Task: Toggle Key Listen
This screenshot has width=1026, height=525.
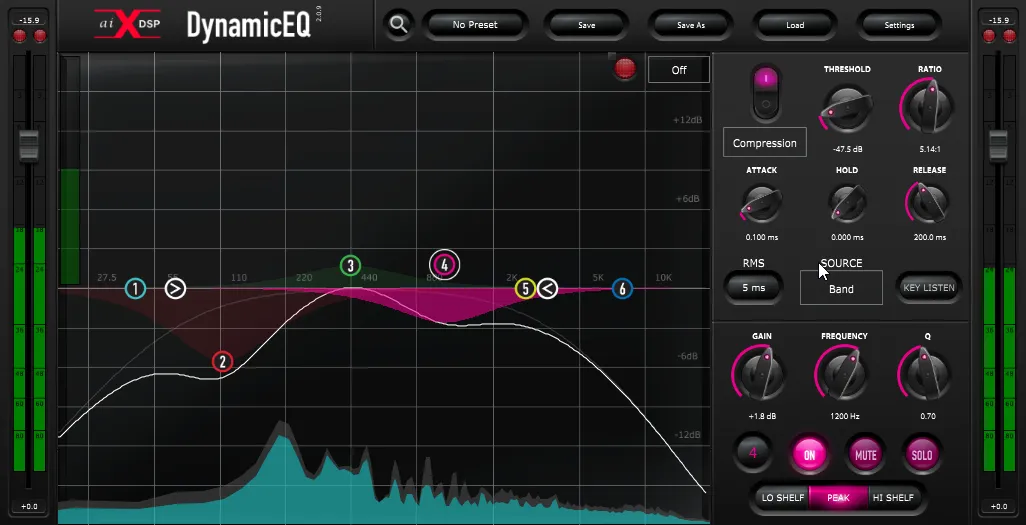Action: (929, 288)
